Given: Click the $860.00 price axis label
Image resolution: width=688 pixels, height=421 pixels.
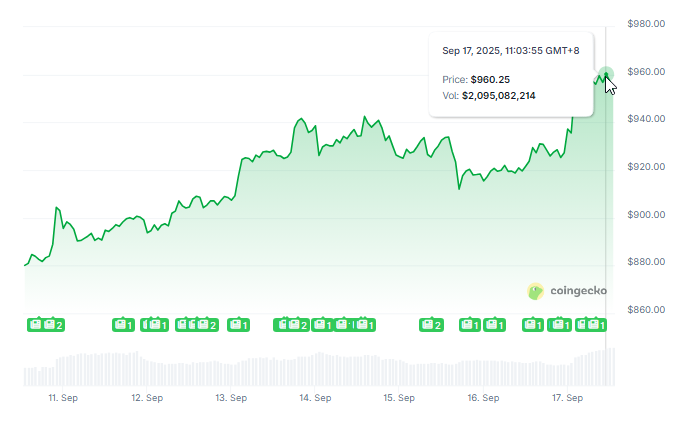Looking at the screenshot, I should [646, 310].
